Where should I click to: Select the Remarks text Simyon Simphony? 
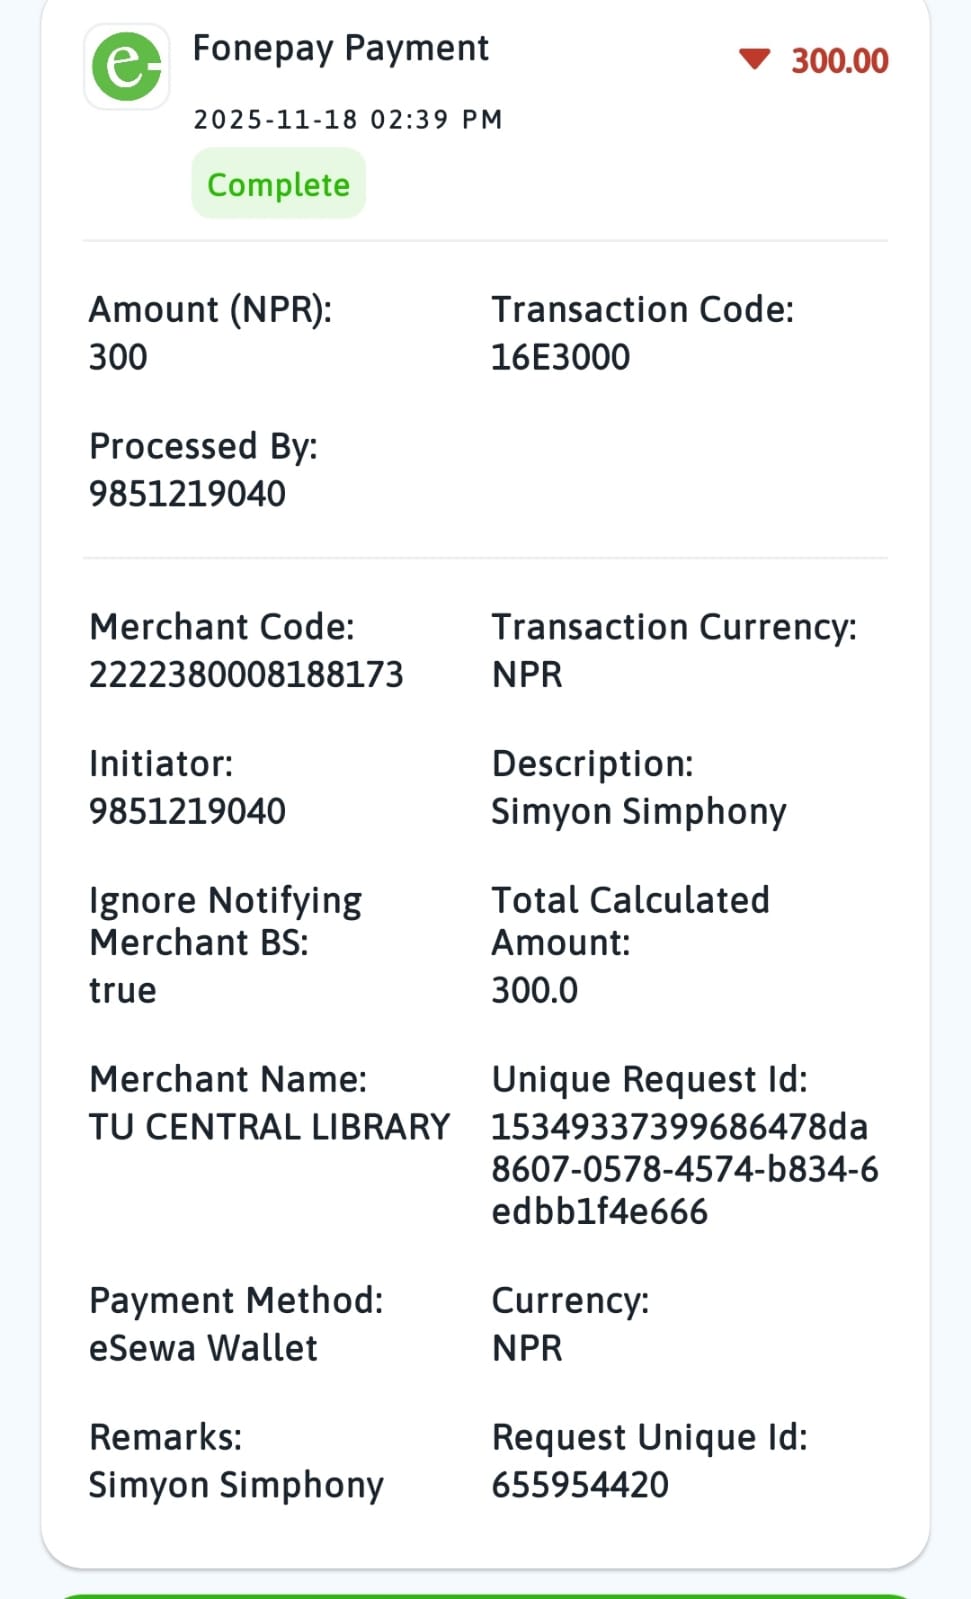[236, 1485]
